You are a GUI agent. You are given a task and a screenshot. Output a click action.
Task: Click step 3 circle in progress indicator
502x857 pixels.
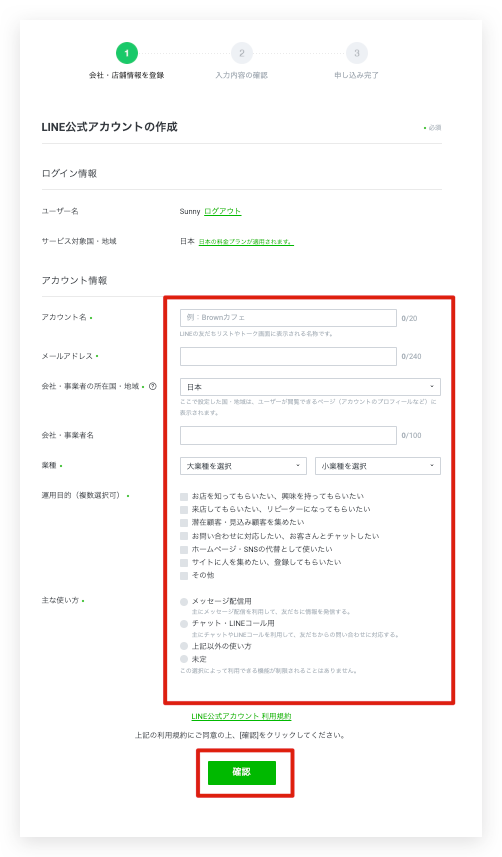click(x=357, y=53)
